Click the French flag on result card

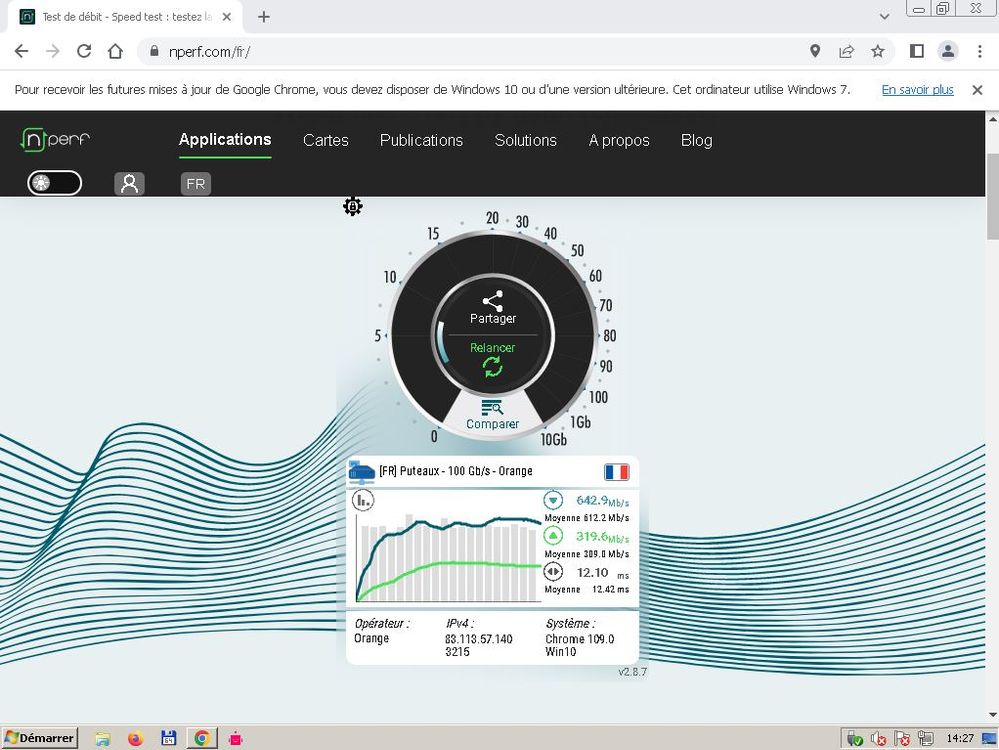pyautogui.click(x=616, y=471)
